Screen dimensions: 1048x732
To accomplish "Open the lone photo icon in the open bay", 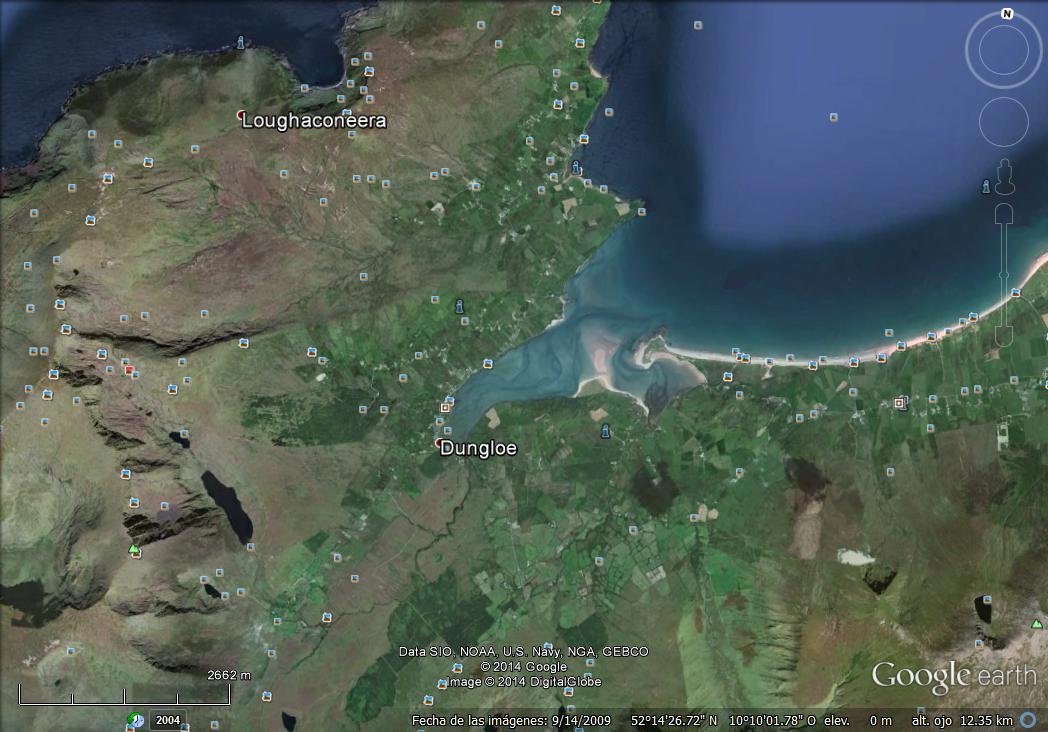I will pyautogui.click(x=833, y=117).
